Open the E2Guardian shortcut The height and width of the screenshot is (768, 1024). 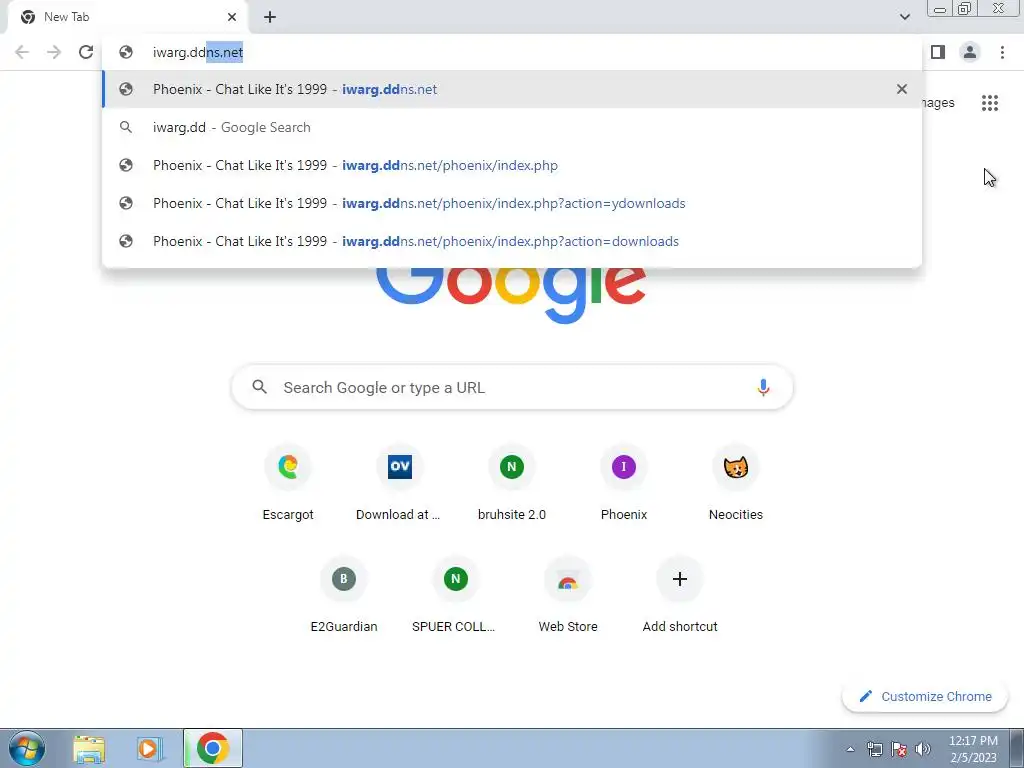(x=344, y=595)
